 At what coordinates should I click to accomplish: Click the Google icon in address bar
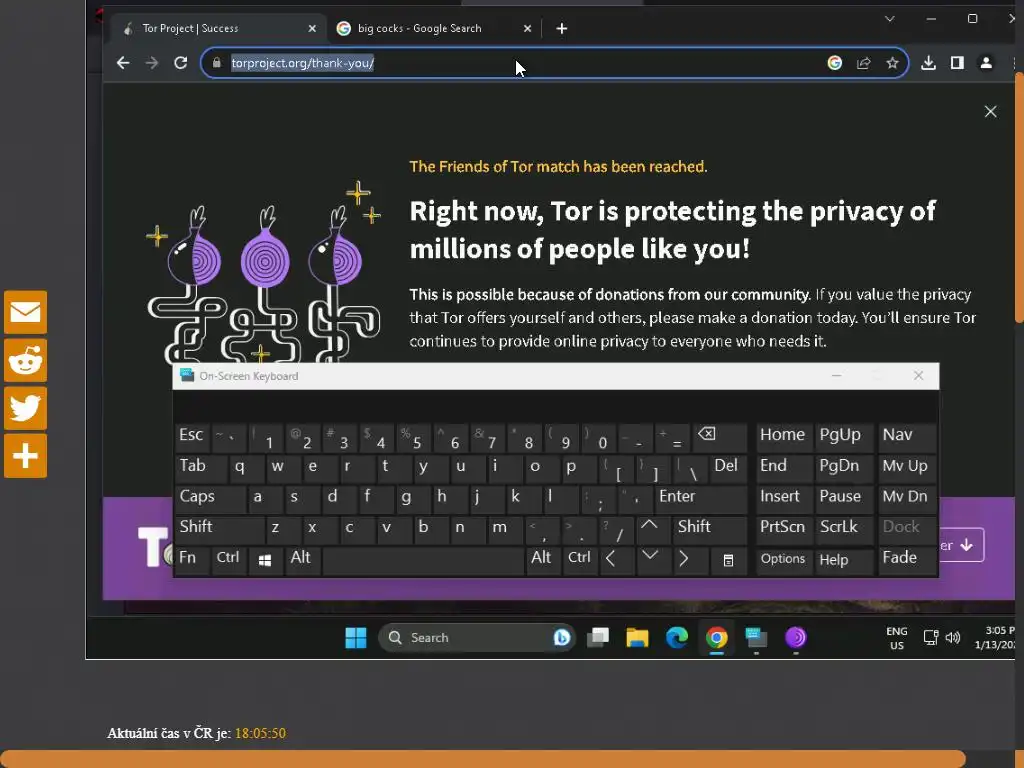coord(835,63)
